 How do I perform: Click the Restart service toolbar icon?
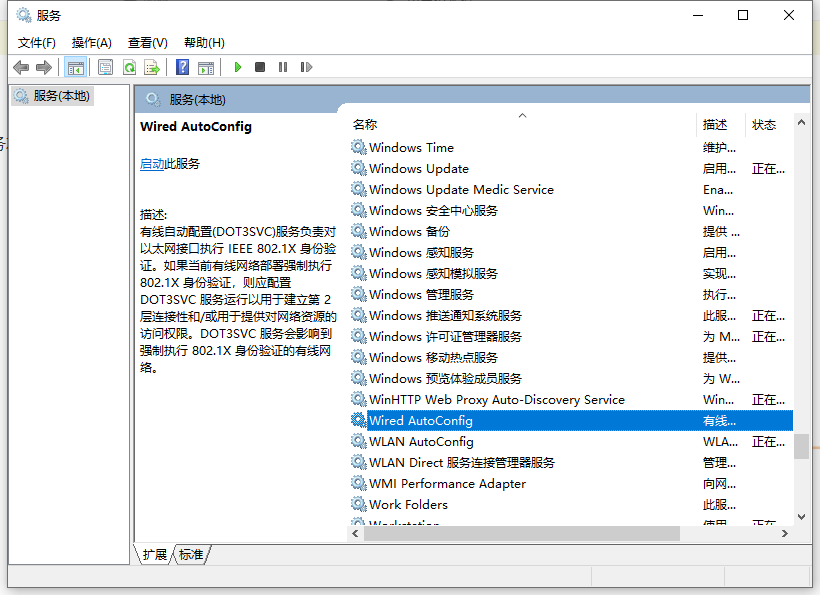pos(306,67)
